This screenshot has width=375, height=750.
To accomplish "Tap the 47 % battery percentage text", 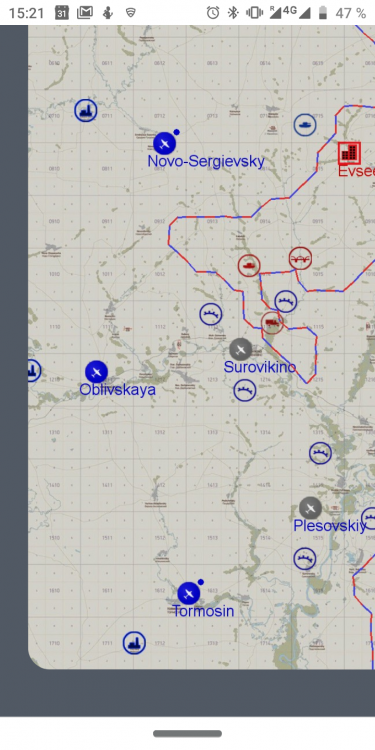I will (x=351, y=13).
